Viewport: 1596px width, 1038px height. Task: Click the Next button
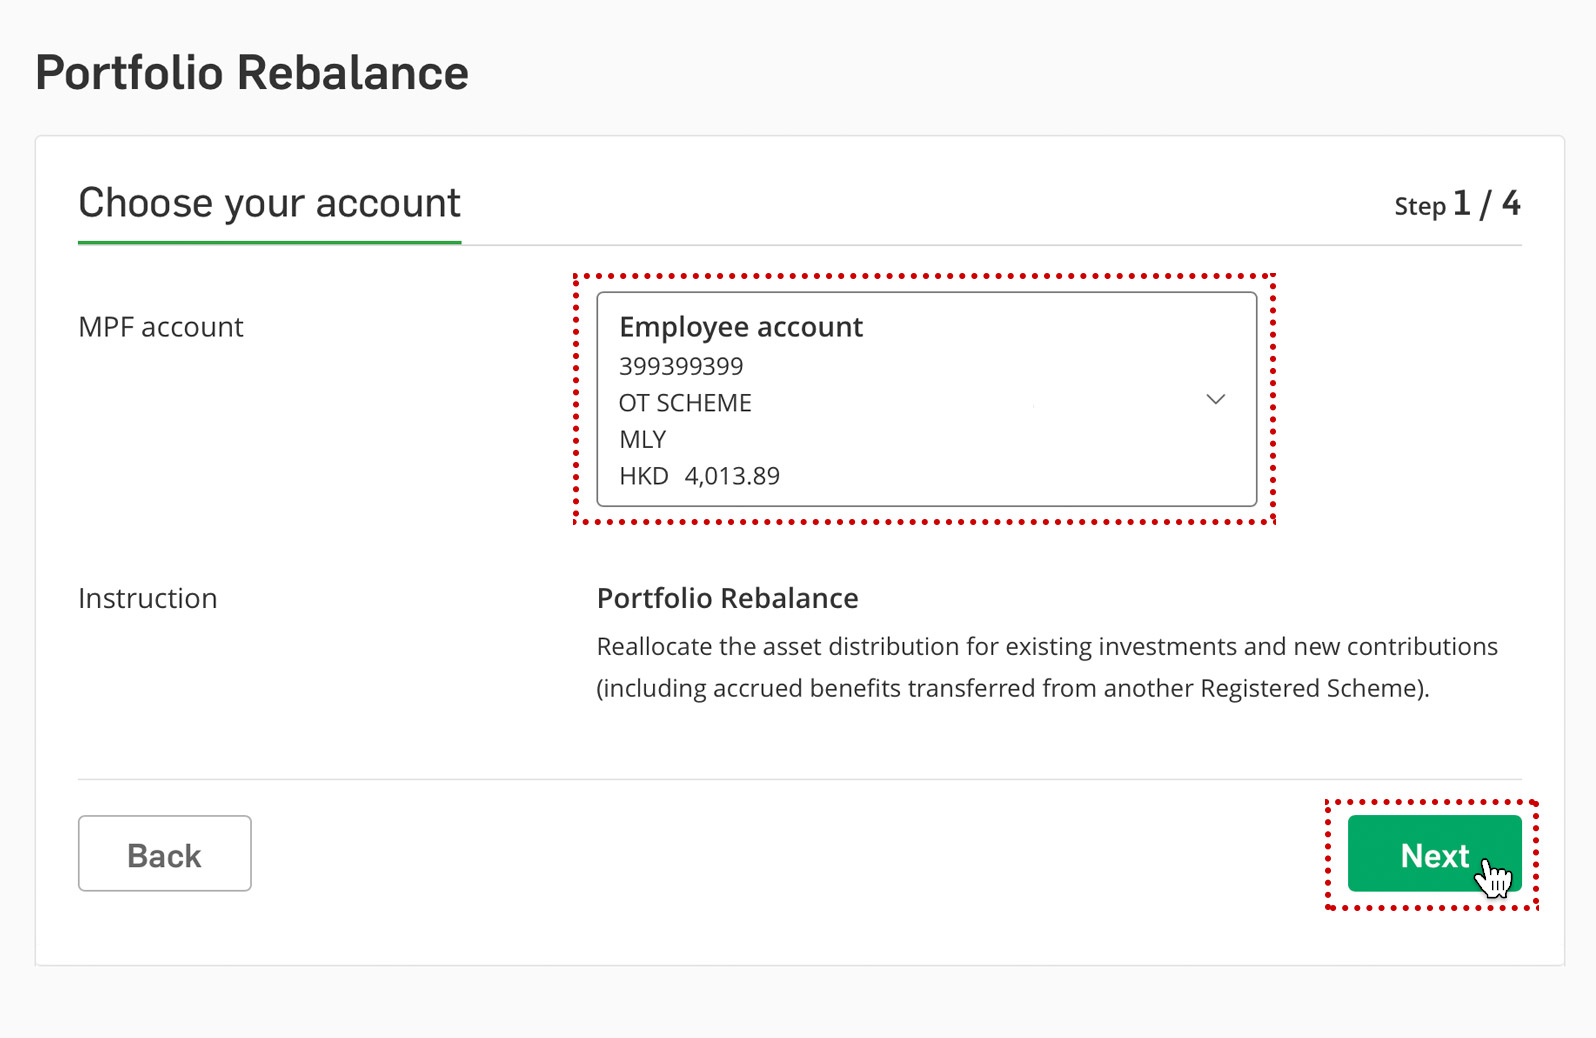1434,854
